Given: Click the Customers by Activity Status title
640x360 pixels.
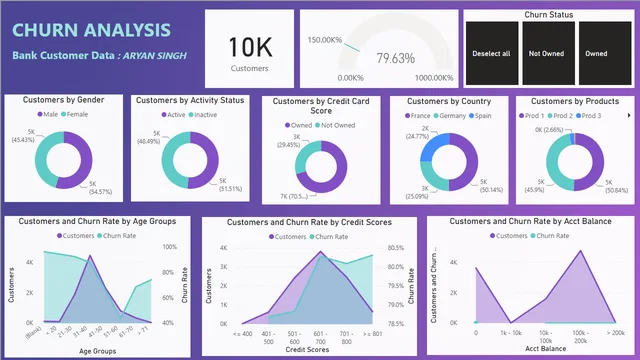Looking at the screenshot, I should click(x=190, y=100).
